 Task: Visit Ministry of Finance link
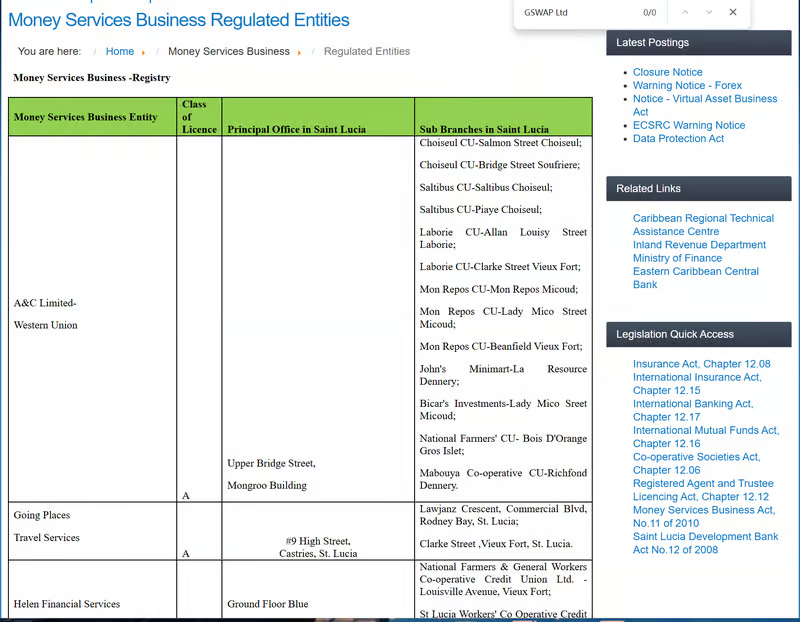pyautogui.click(x=677, y=258)
